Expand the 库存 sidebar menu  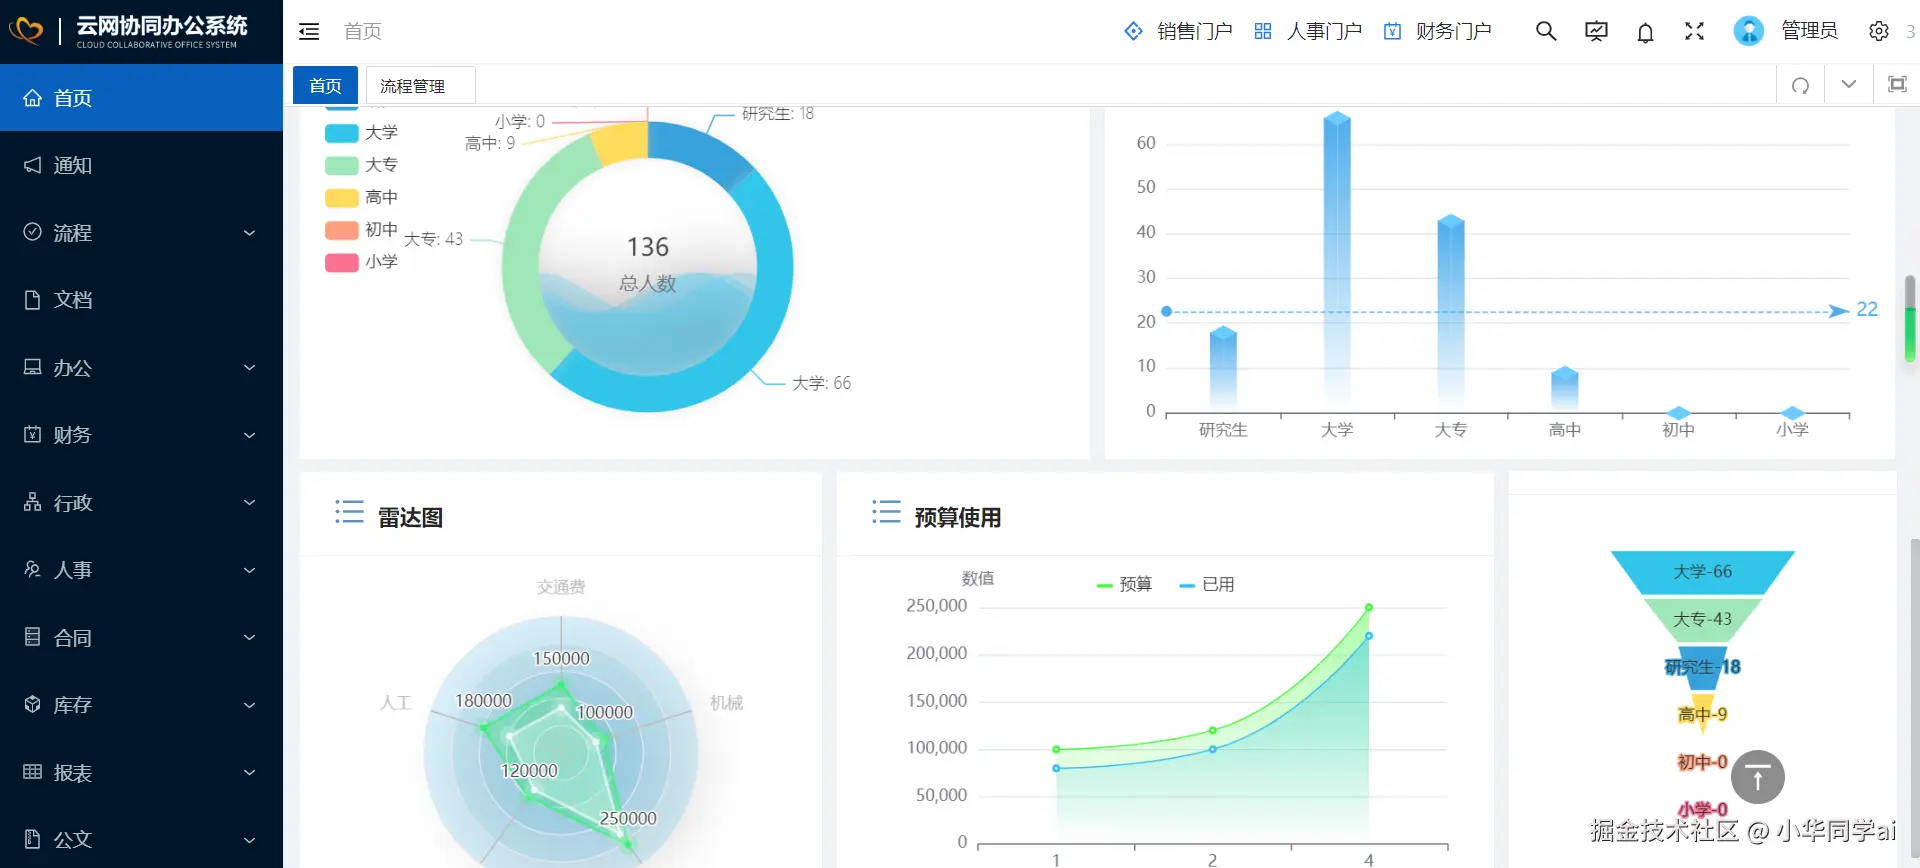pos(141,705)
